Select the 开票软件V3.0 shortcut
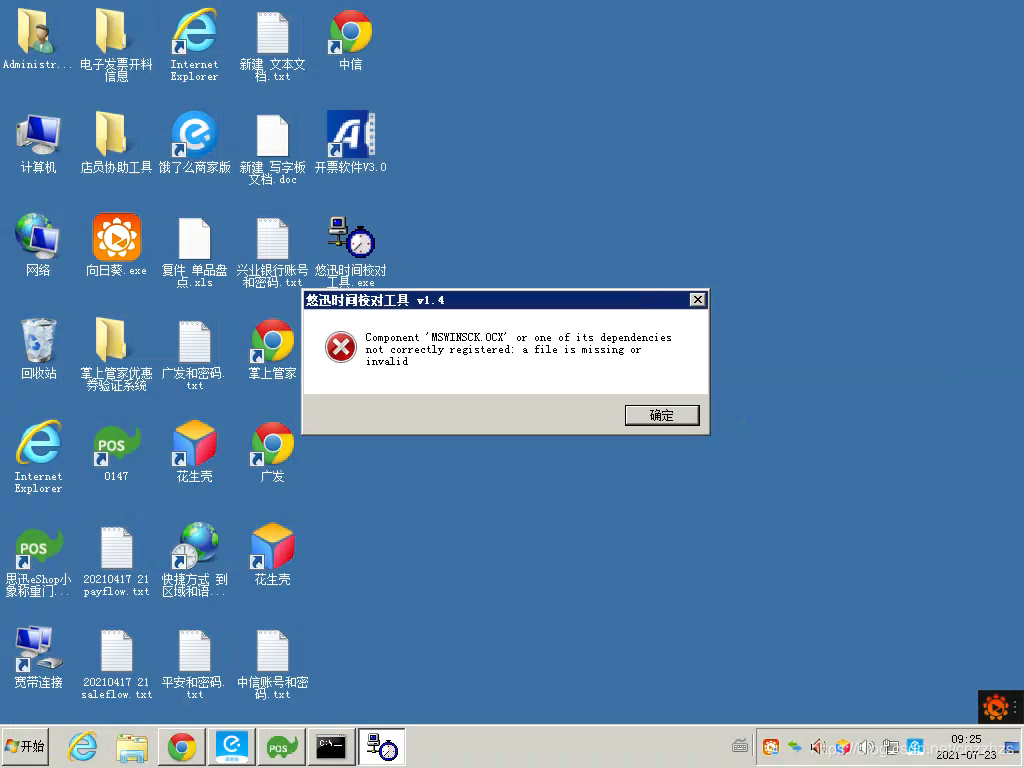 pos(351,142)
